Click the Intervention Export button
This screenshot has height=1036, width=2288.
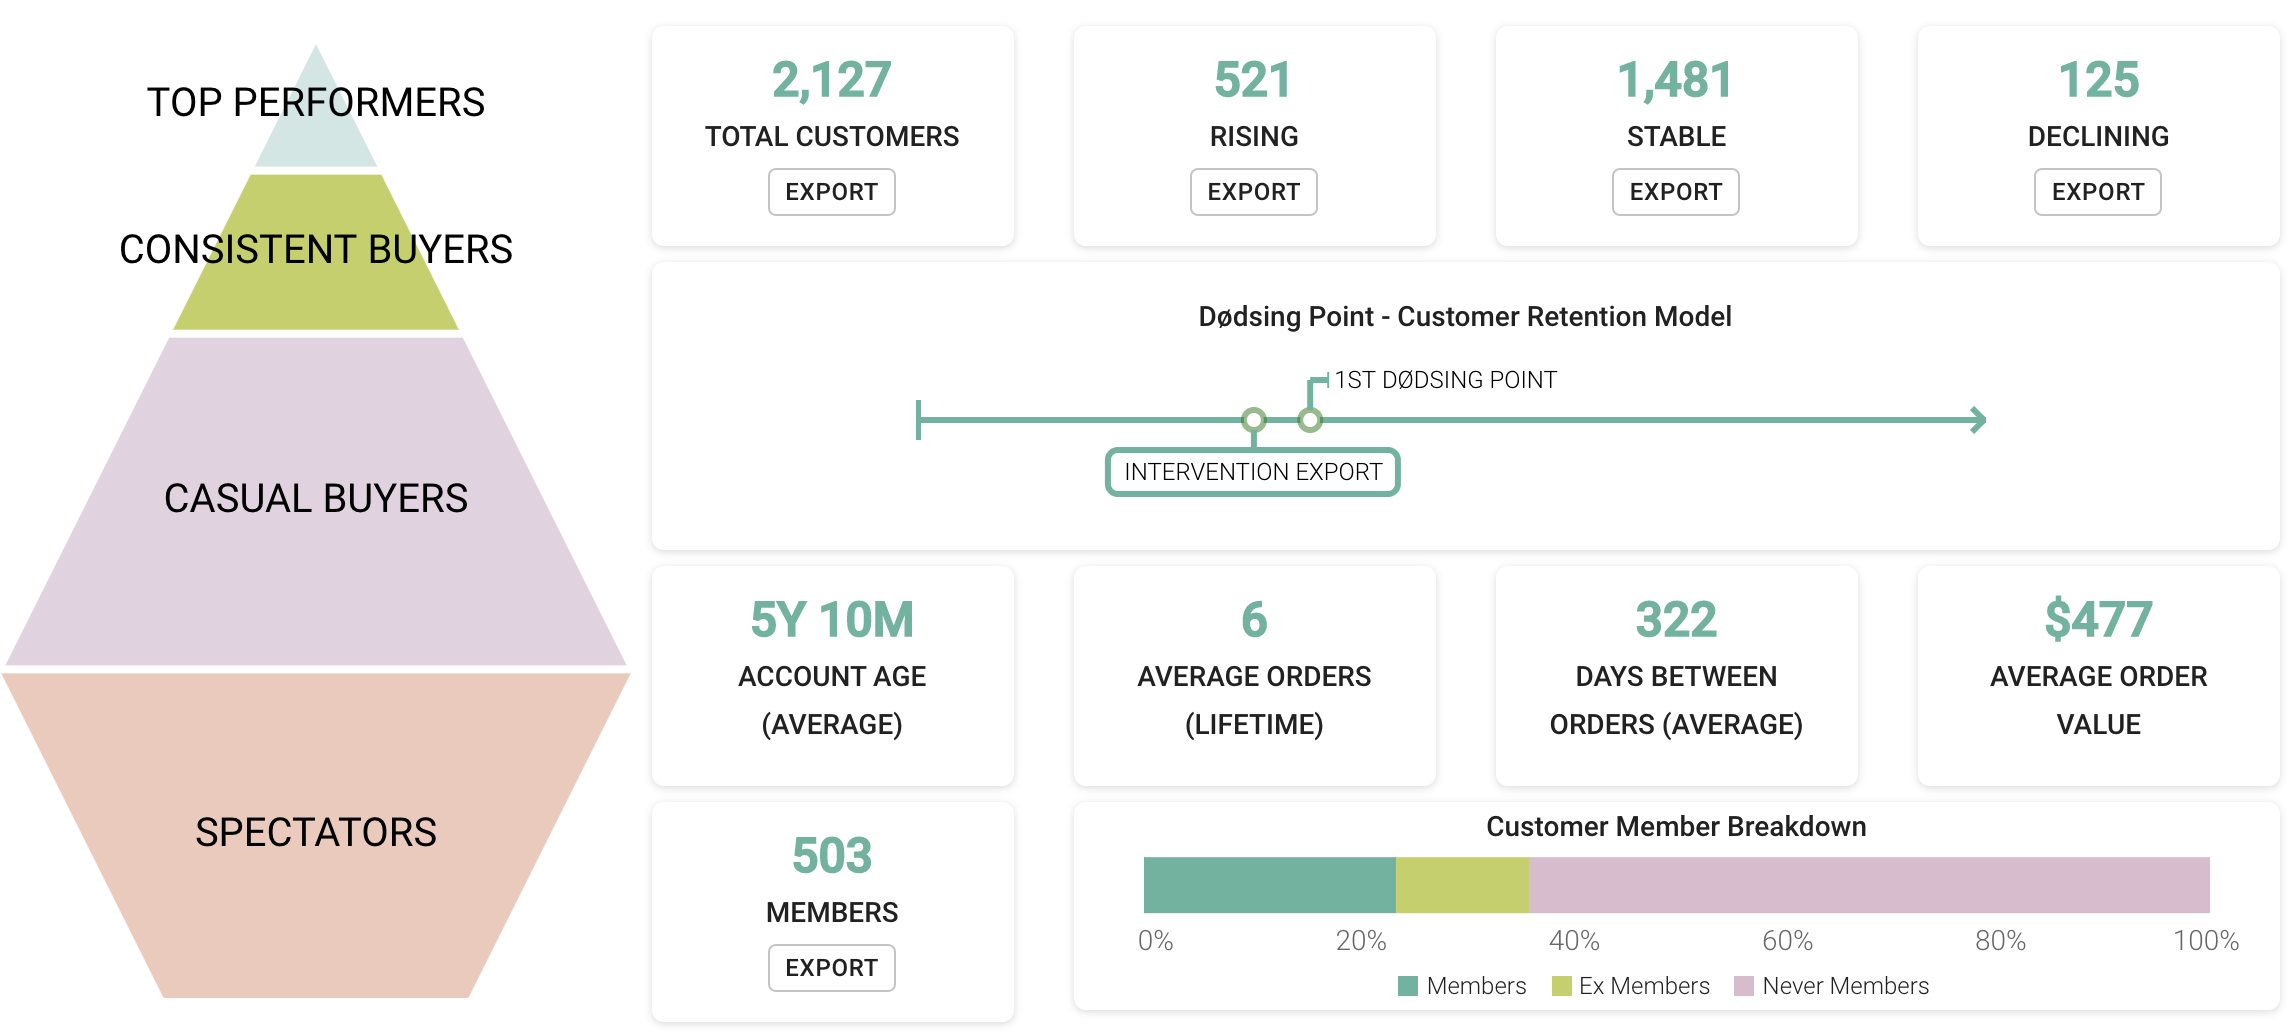click(1252, 472)
